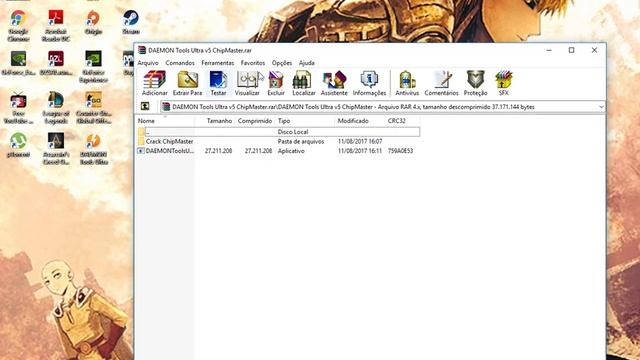Launch the Assistente wizard icon
Viewport: 640px width, 360px height.
(334, 83)
